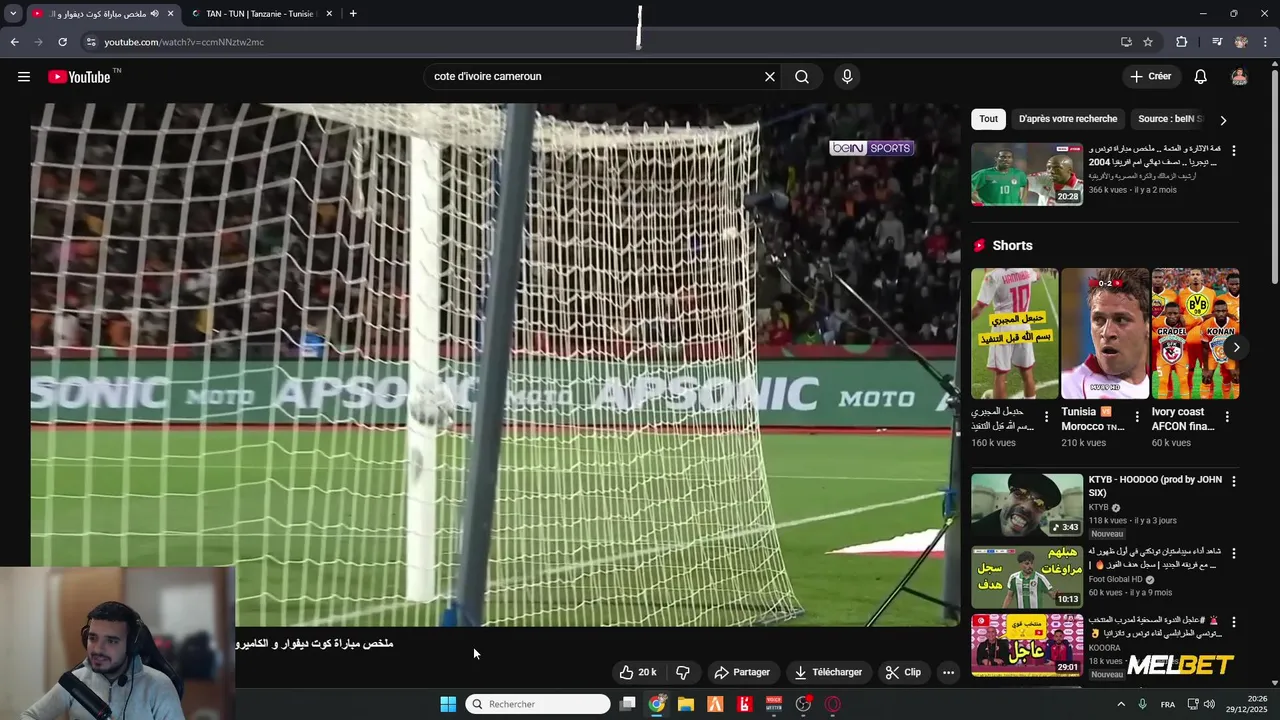This screenshot has height=720, width=1280.
Task: View site information icon beside URL
Action: (90, 42)
